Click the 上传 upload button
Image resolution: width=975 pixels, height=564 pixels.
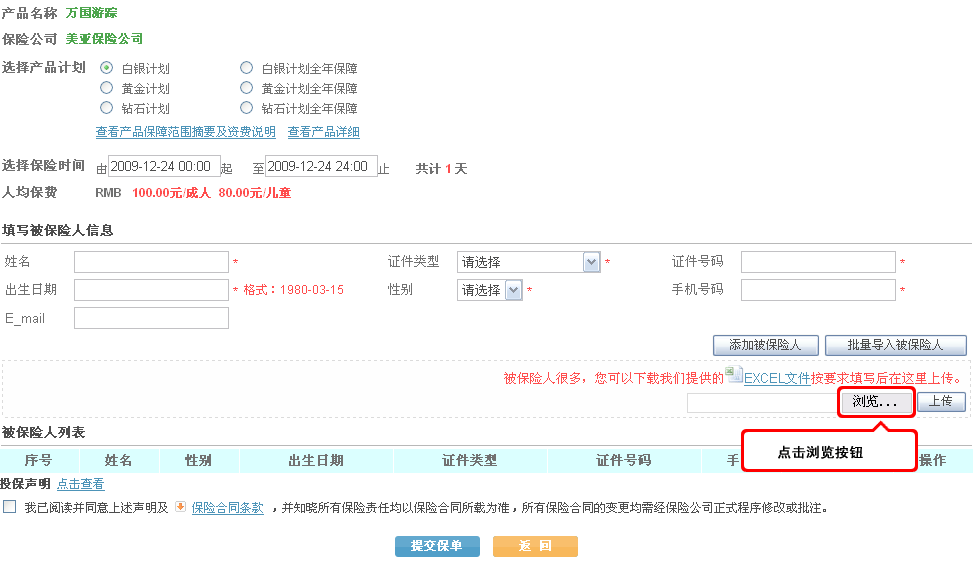(941, 401)
